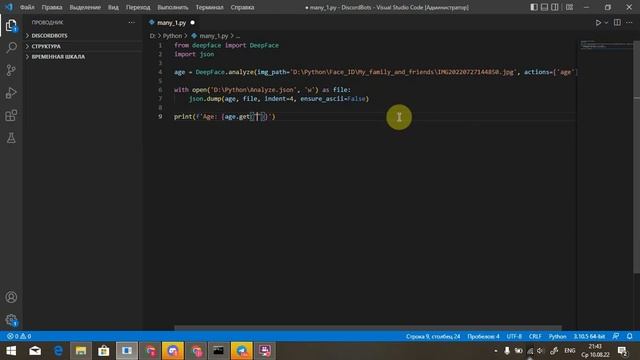Open the Run and Debug view
This screenshot has height=360, width=640.
(x=11, y=93)
